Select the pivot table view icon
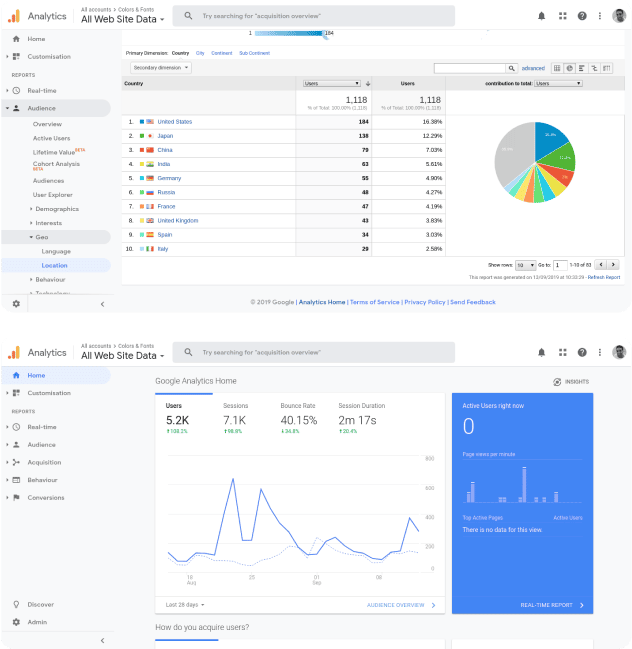The width and height of the screenshot is (632, 649). click(607, 68)
